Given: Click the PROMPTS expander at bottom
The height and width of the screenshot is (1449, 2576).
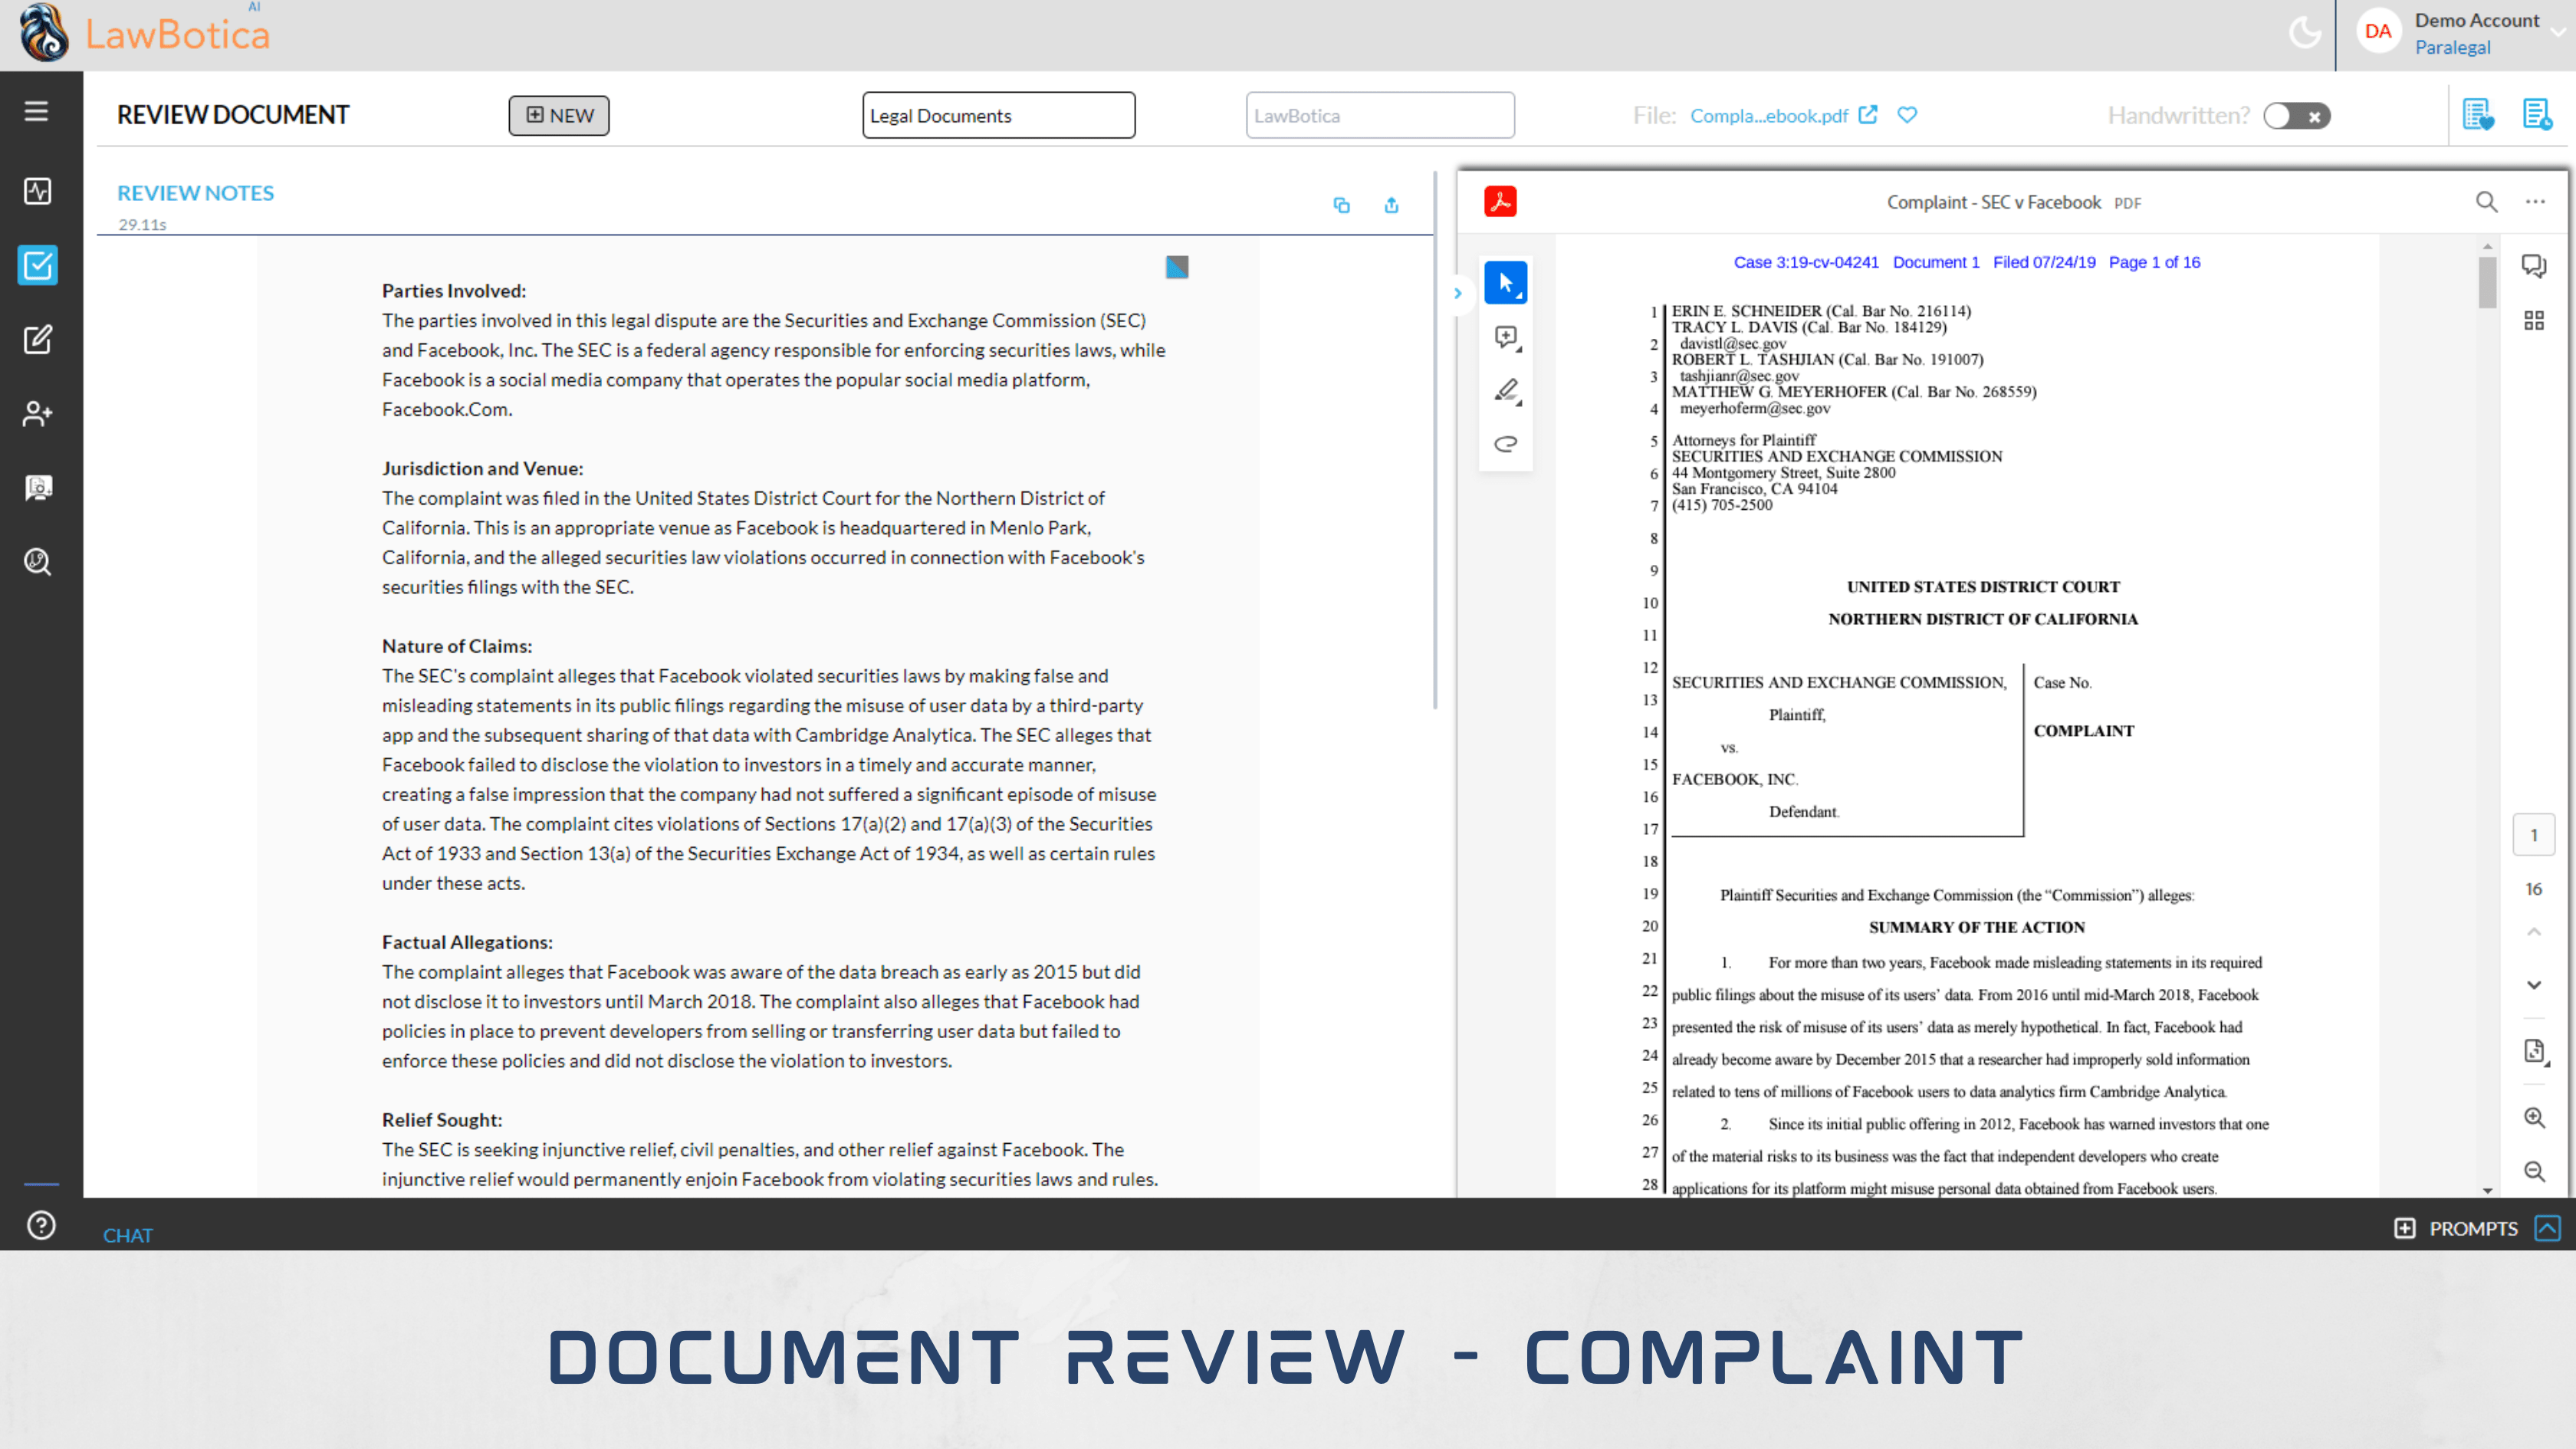Looking at the screenshot, I should (2549, 1228).
